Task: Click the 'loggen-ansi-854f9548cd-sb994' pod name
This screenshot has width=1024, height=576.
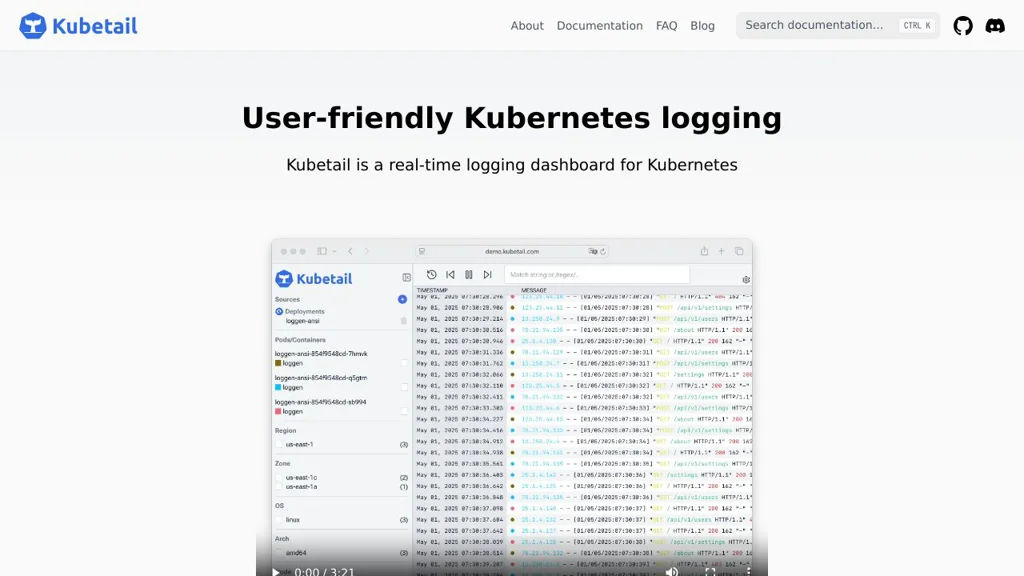Action: coord(321,402)
